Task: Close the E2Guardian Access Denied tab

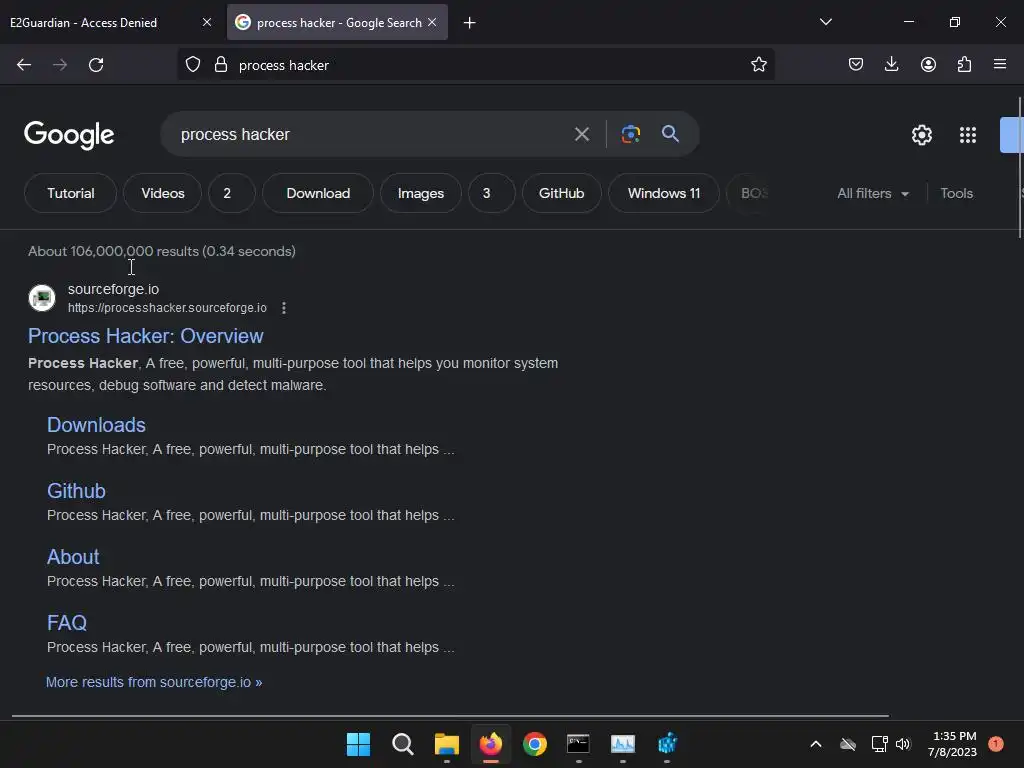Action: tap(207, 22)
